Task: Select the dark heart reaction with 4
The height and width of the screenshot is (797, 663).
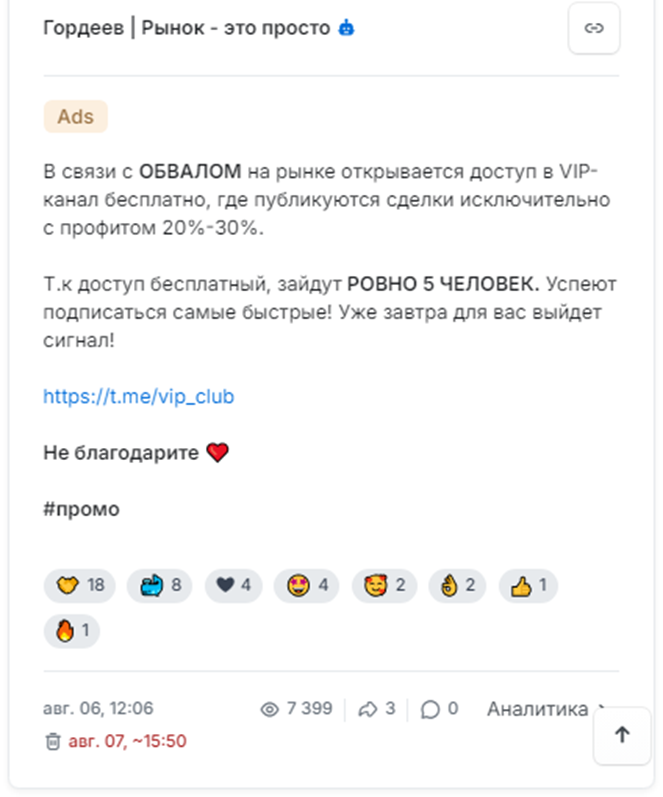Action: 233,586
